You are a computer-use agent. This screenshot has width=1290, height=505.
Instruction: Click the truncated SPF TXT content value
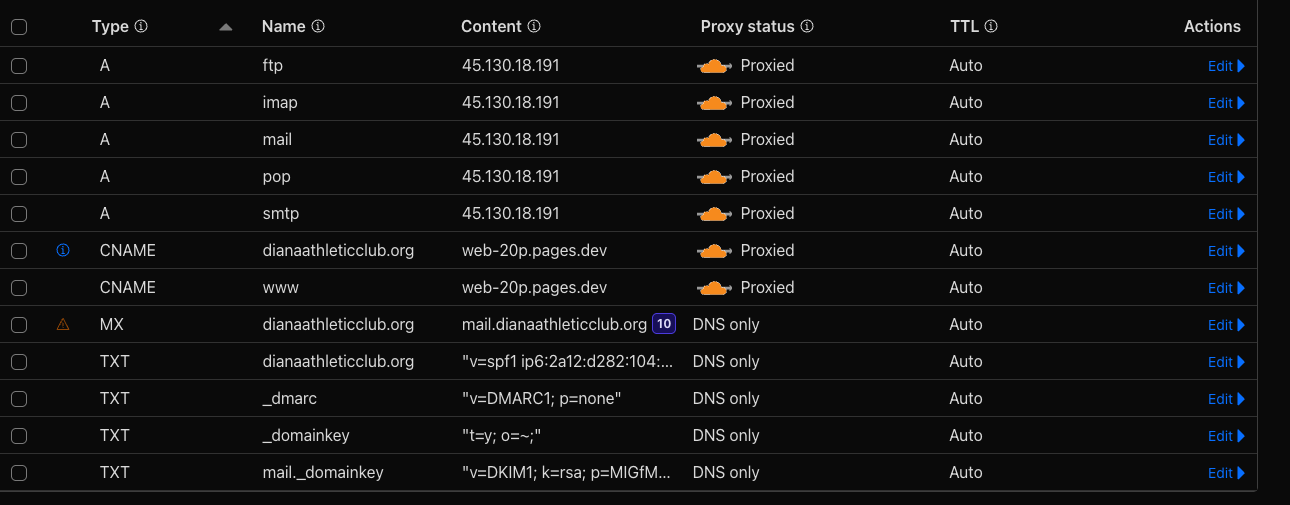point(567,361)
